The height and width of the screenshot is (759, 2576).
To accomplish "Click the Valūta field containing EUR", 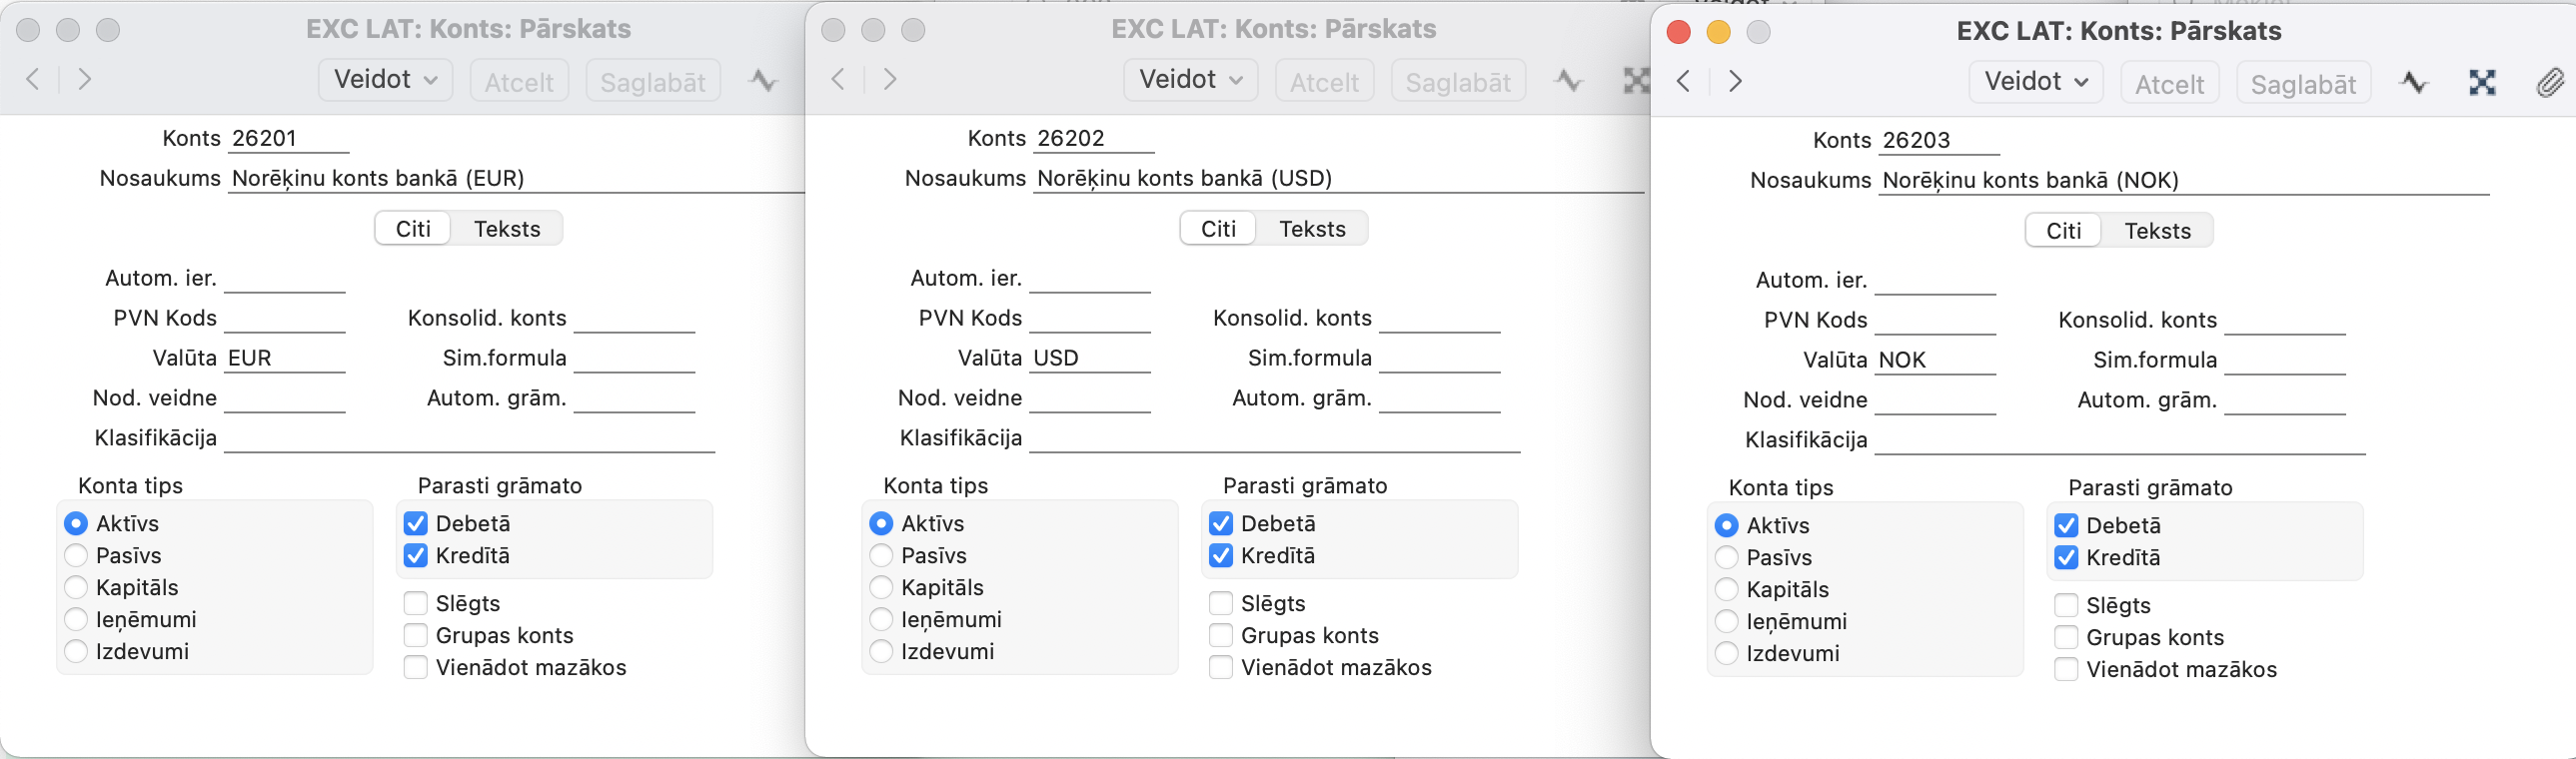I will click(284, 358).
